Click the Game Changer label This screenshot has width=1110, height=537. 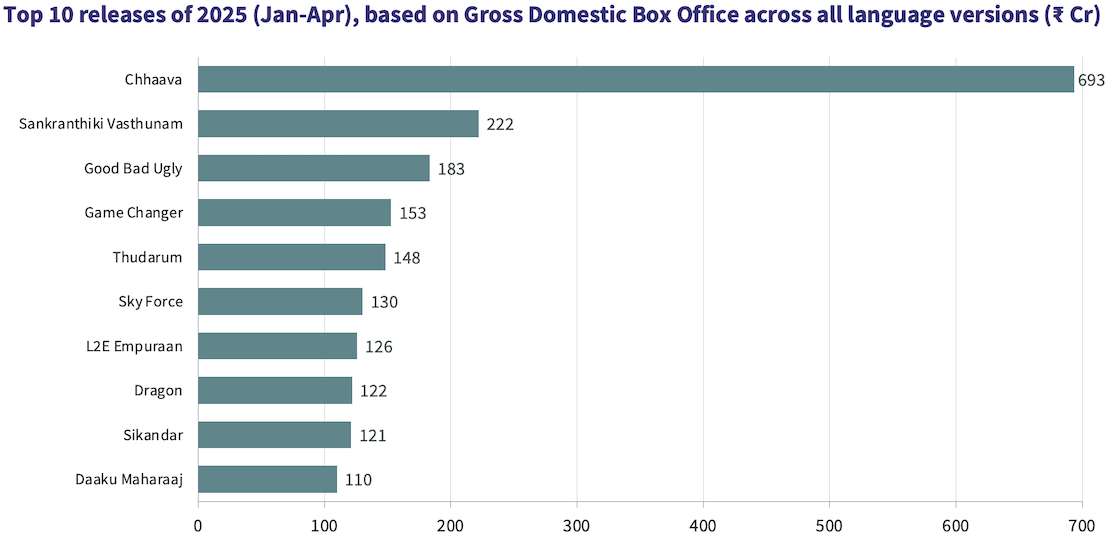coord(134,213)
